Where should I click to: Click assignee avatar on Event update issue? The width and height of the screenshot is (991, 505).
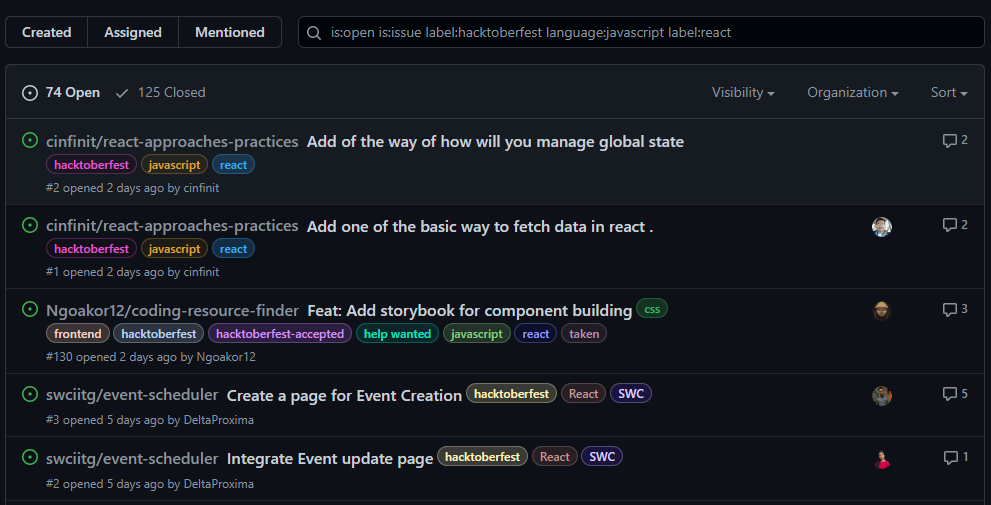point(882,459)
